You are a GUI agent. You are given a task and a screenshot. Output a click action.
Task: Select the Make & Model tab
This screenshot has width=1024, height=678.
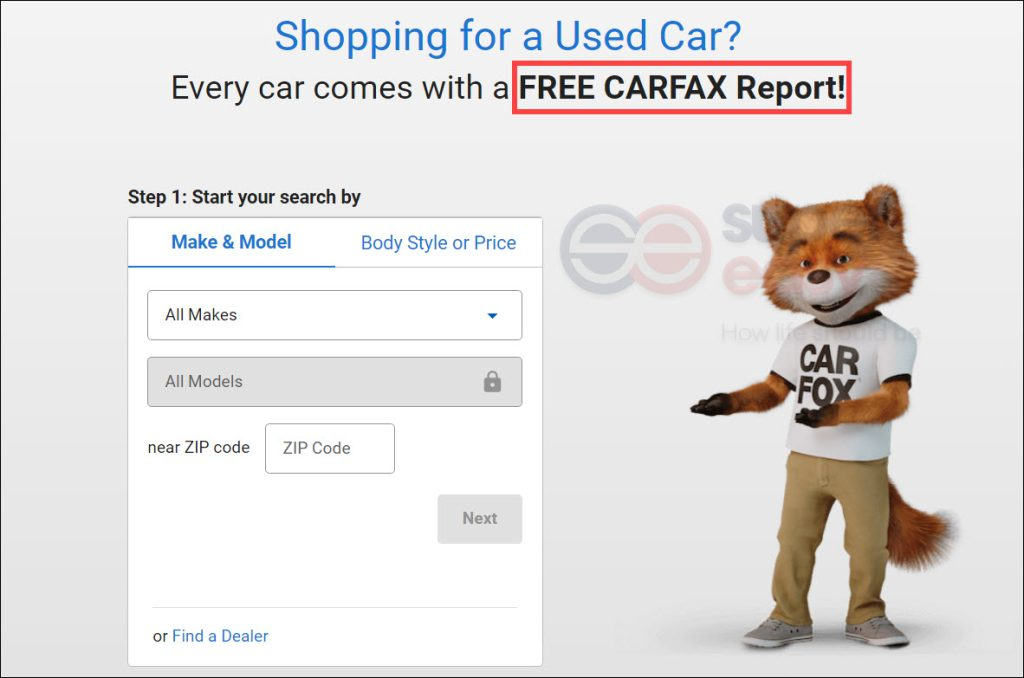tap(231, 242)
